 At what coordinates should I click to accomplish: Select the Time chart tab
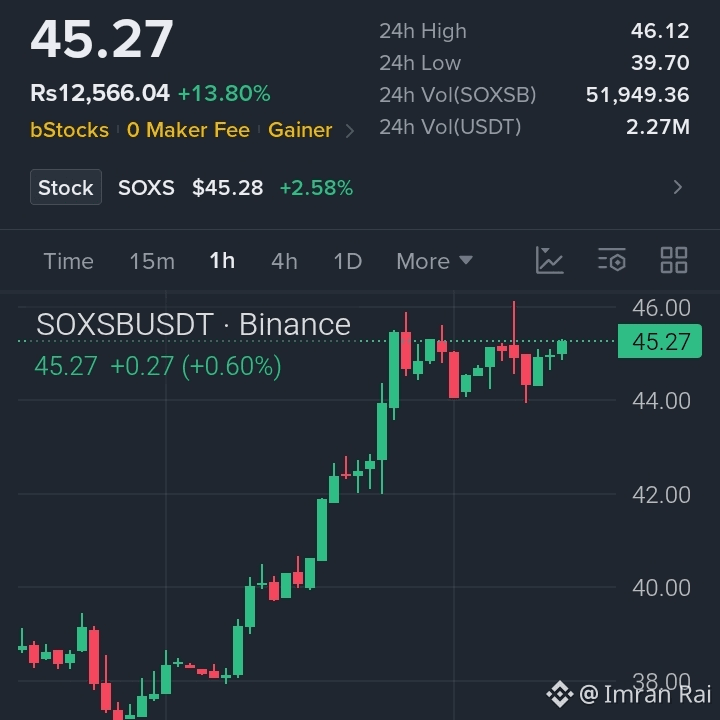click(68, 261)
